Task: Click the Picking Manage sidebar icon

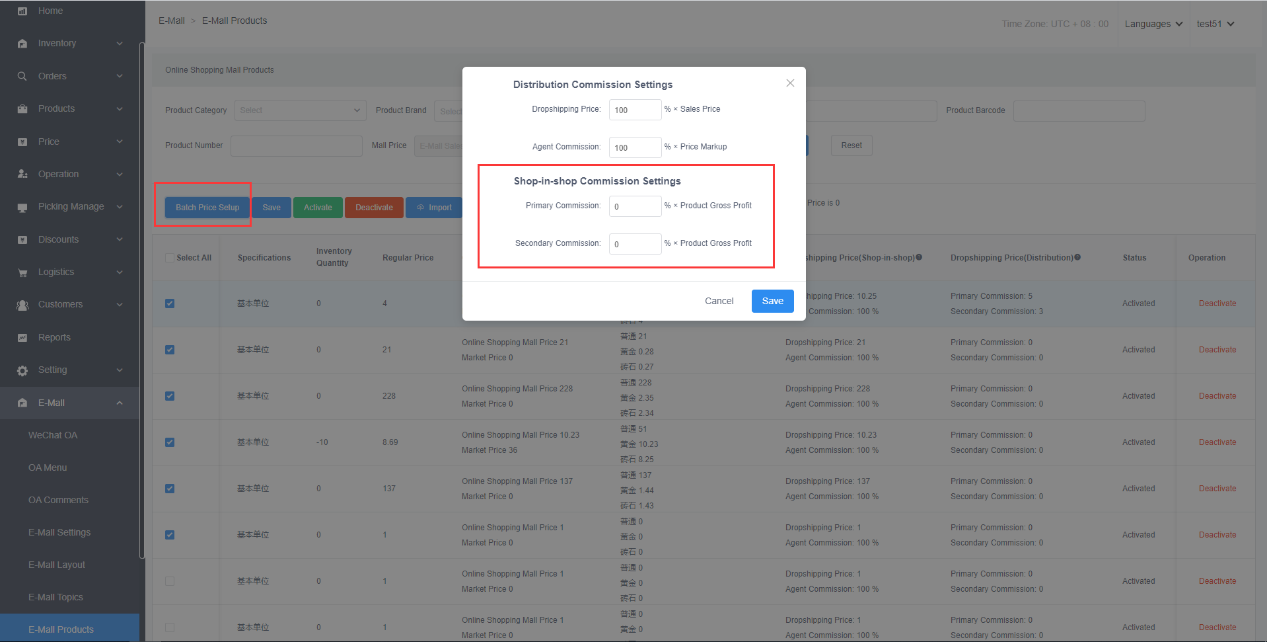Action: coord(22,207)
